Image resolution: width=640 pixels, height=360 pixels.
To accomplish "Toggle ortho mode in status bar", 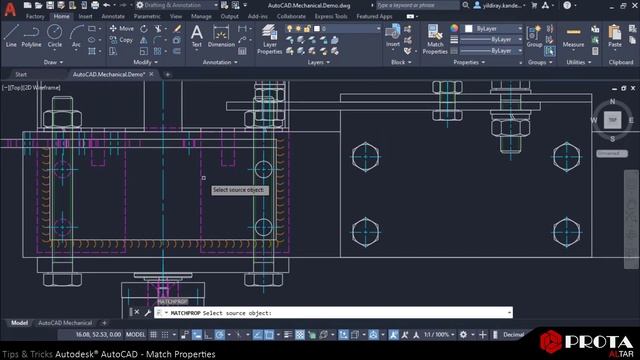I will 208,335.
